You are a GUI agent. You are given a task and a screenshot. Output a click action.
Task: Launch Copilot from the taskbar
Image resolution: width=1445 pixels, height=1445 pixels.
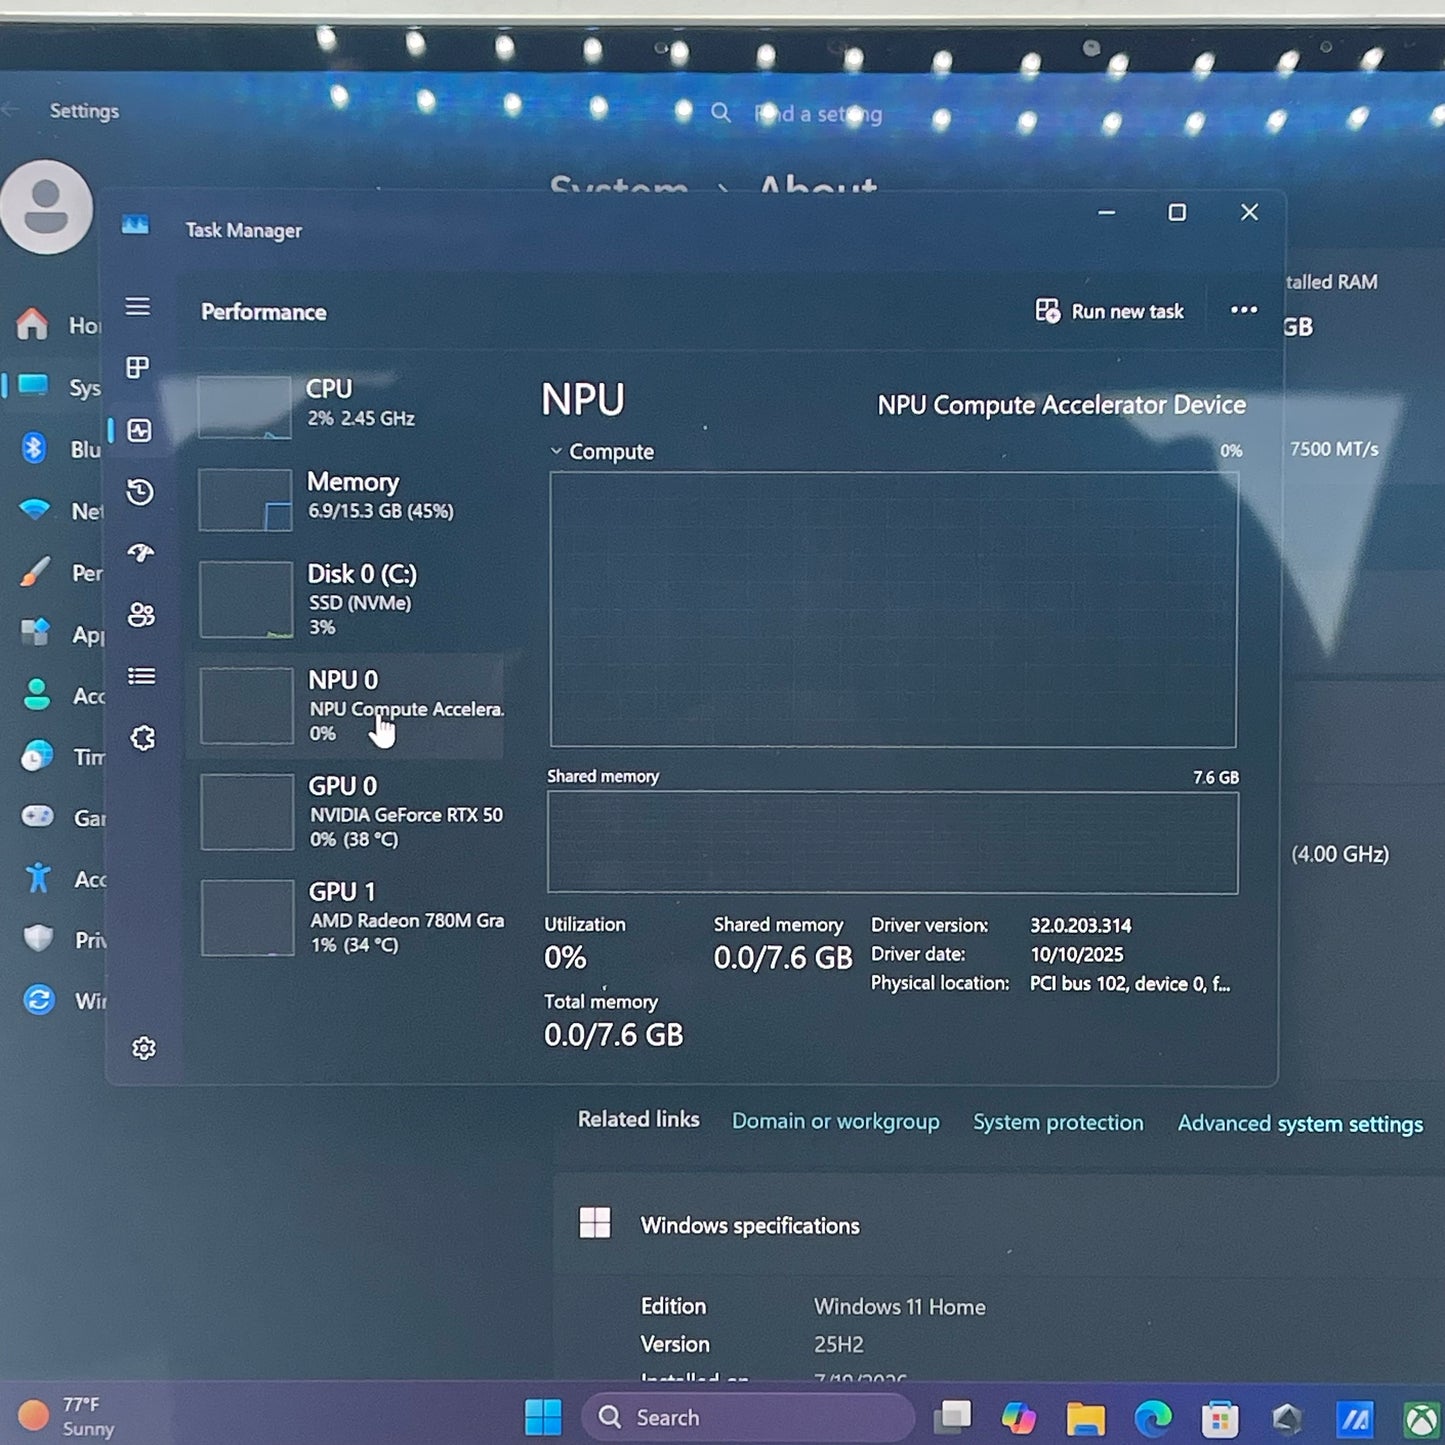coord(1019,1418)
